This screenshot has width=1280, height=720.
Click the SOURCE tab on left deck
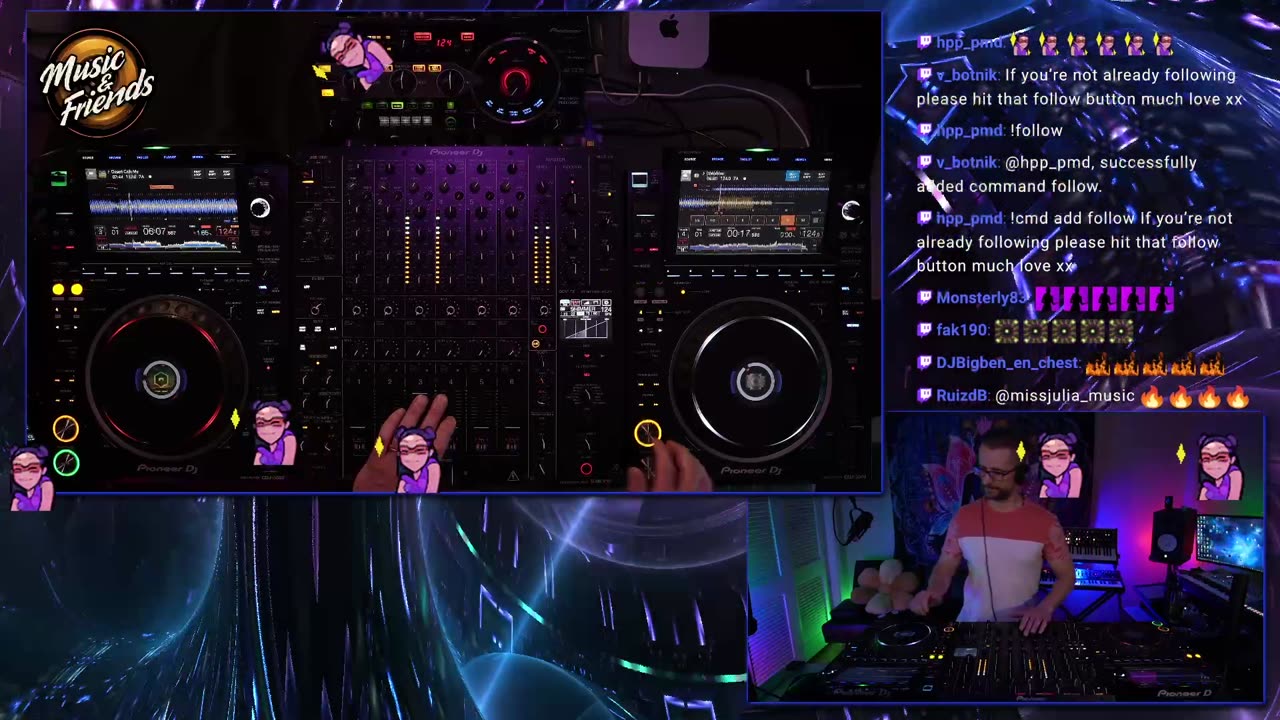tap(88, 157)
